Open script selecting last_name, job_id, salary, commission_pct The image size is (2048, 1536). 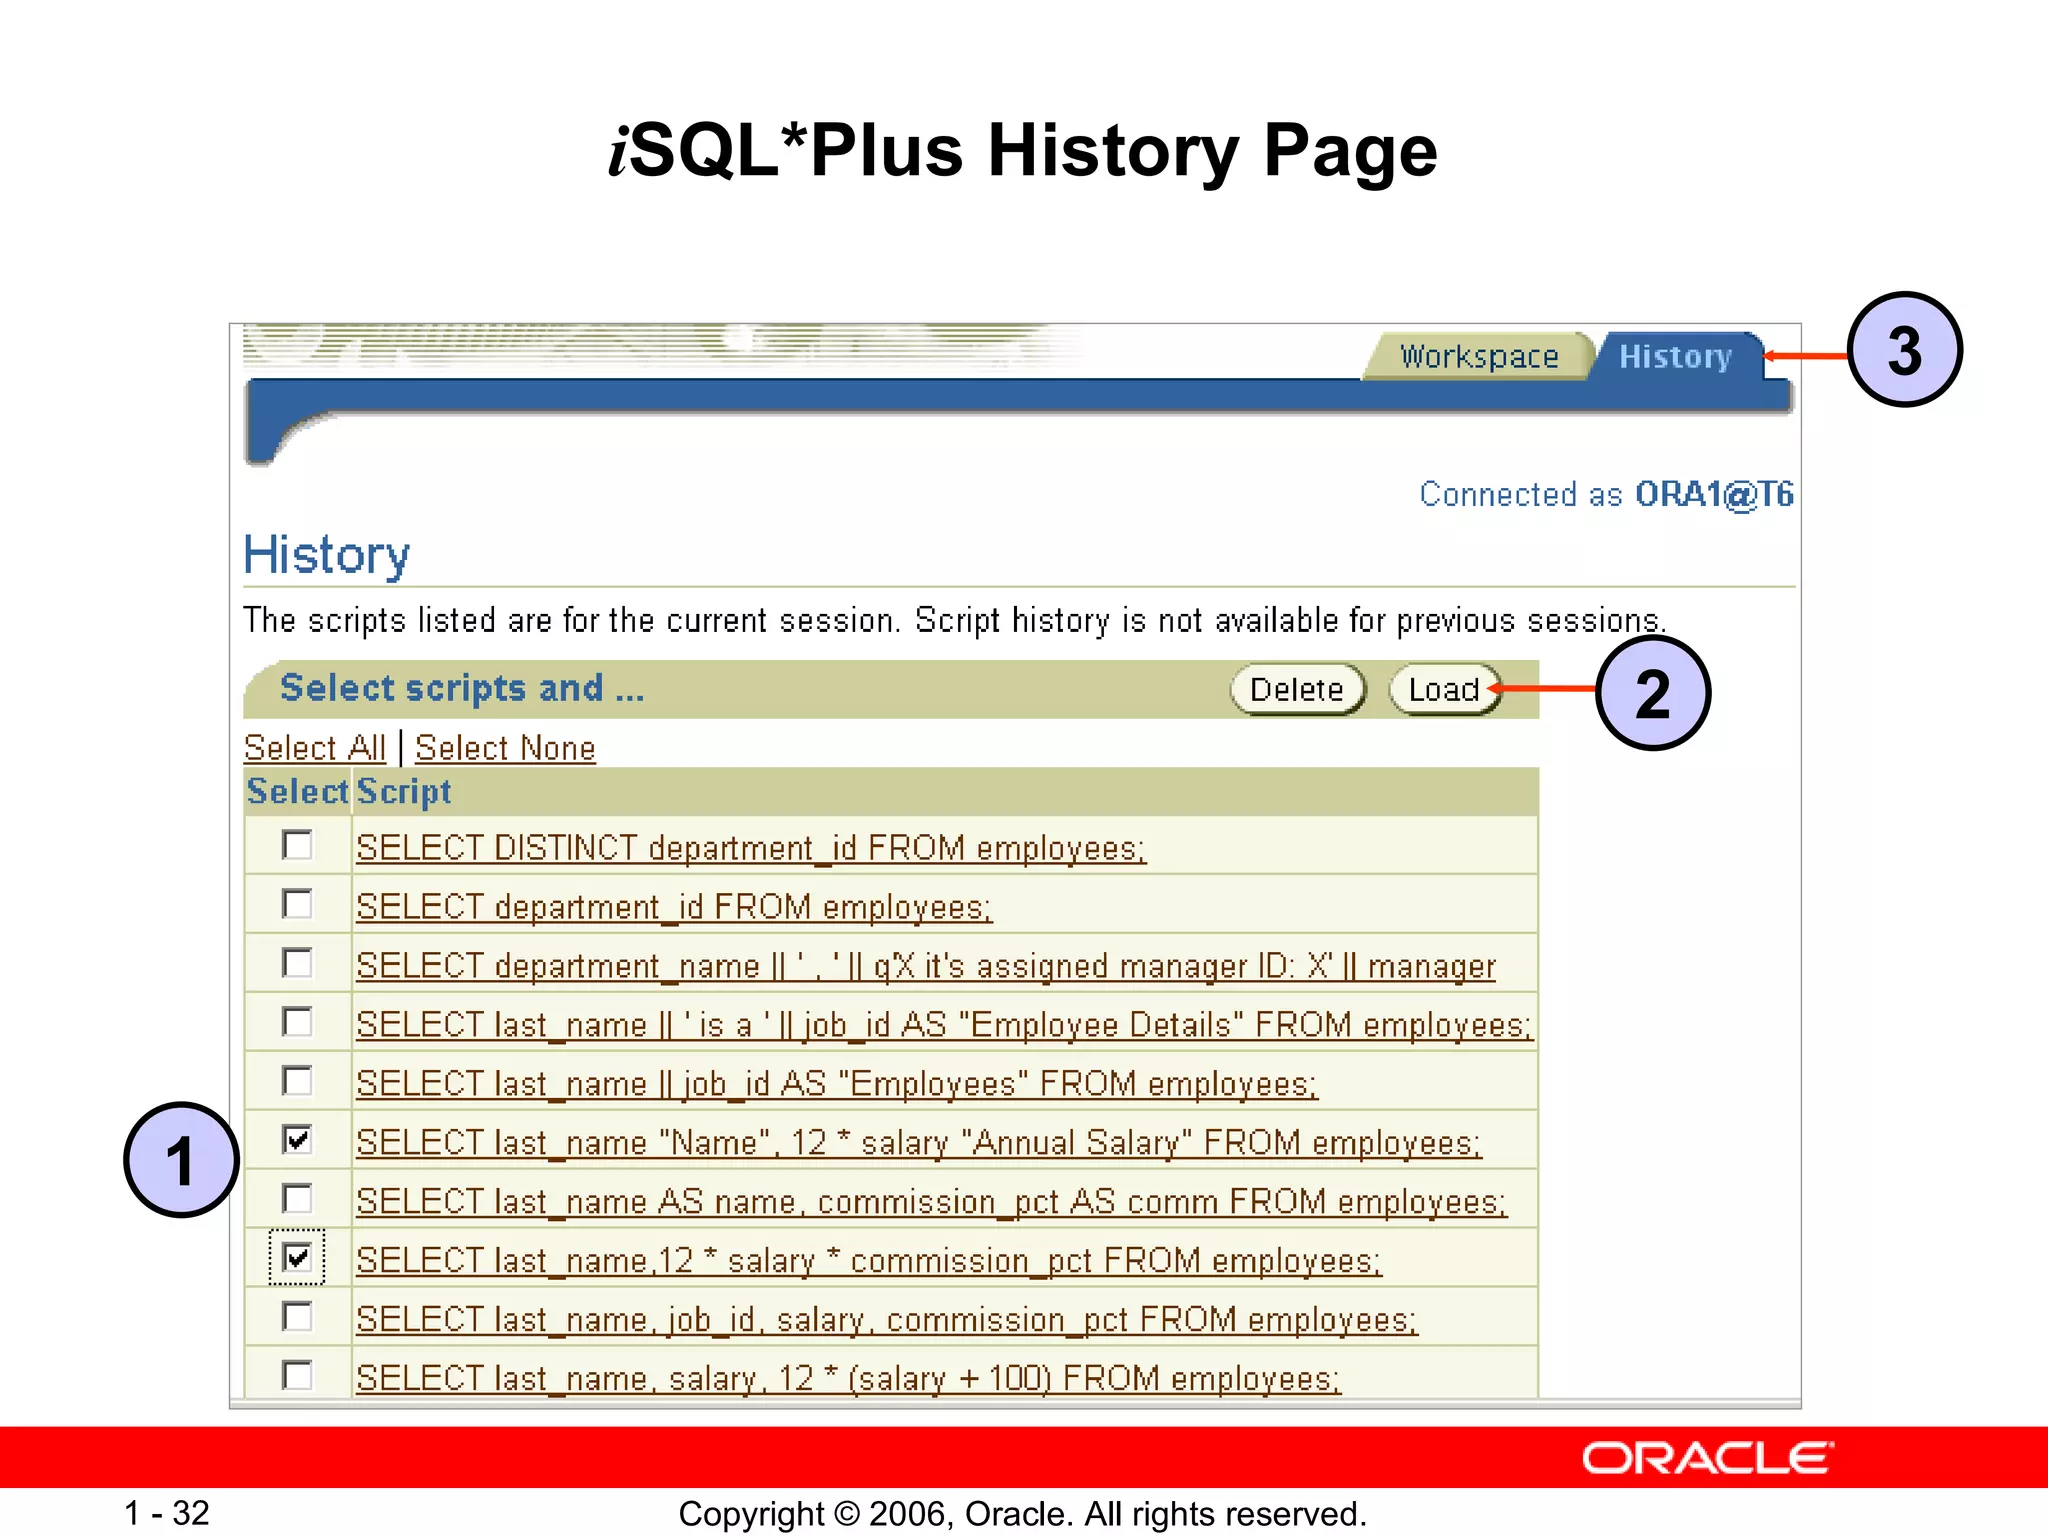(886, 1320)
